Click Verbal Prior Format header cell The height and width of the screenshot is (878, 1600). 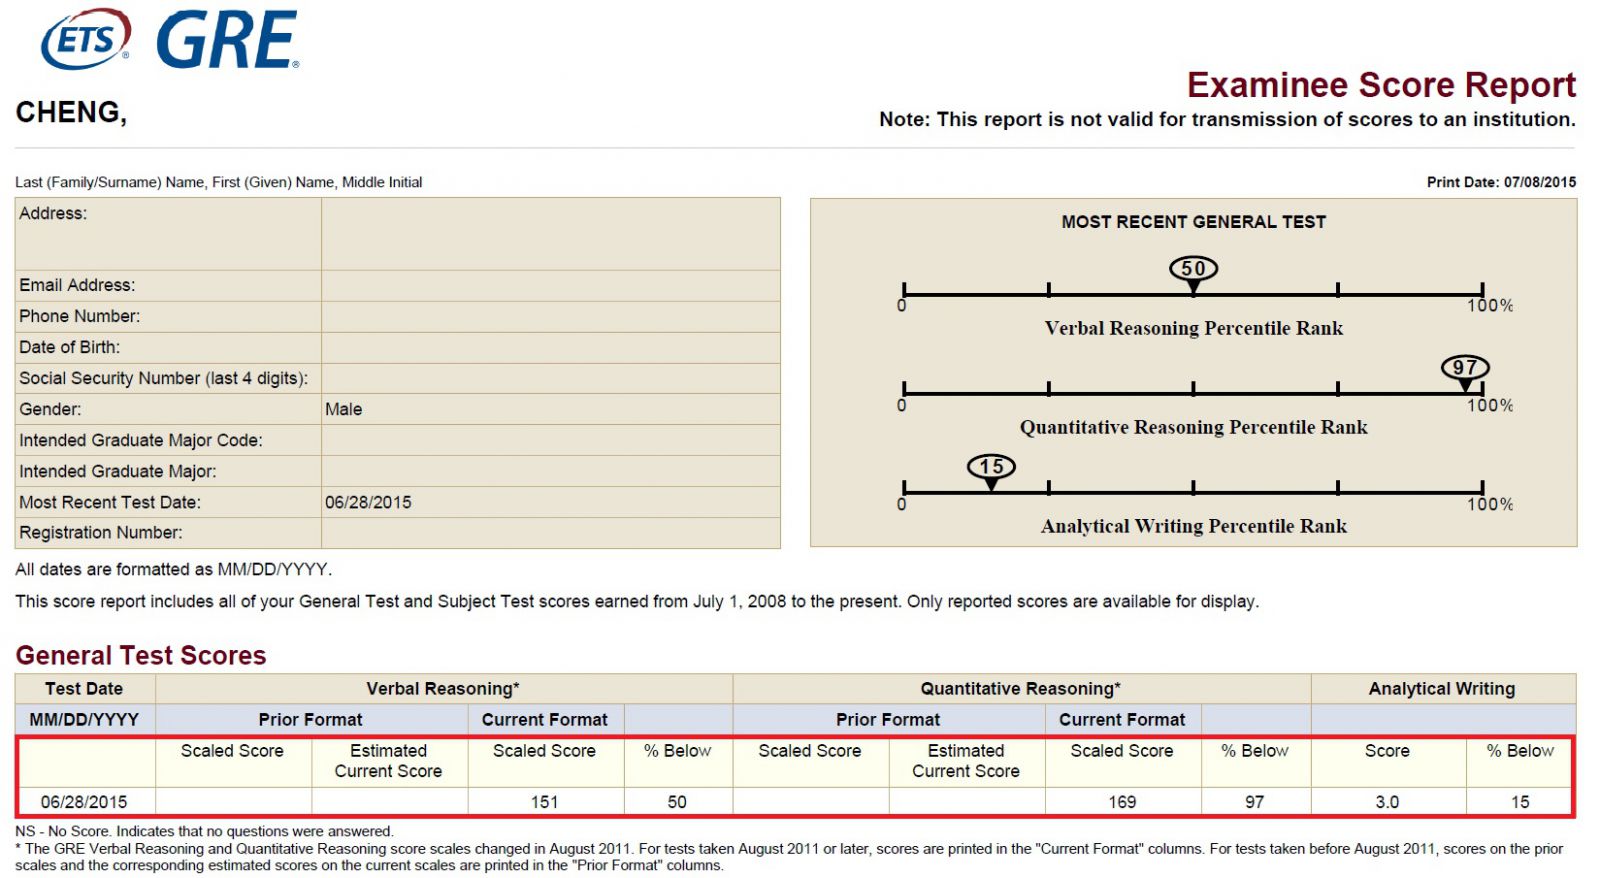310,719
